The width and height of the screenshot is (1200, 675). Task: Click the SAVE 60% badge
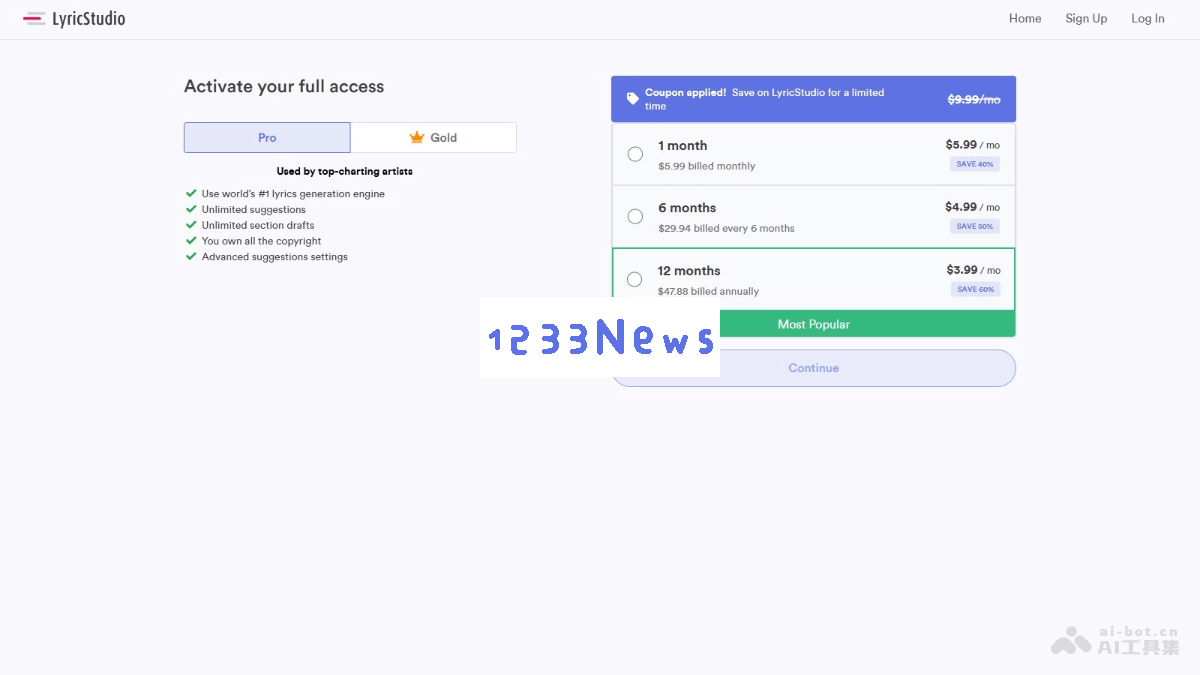pos(975,289)
